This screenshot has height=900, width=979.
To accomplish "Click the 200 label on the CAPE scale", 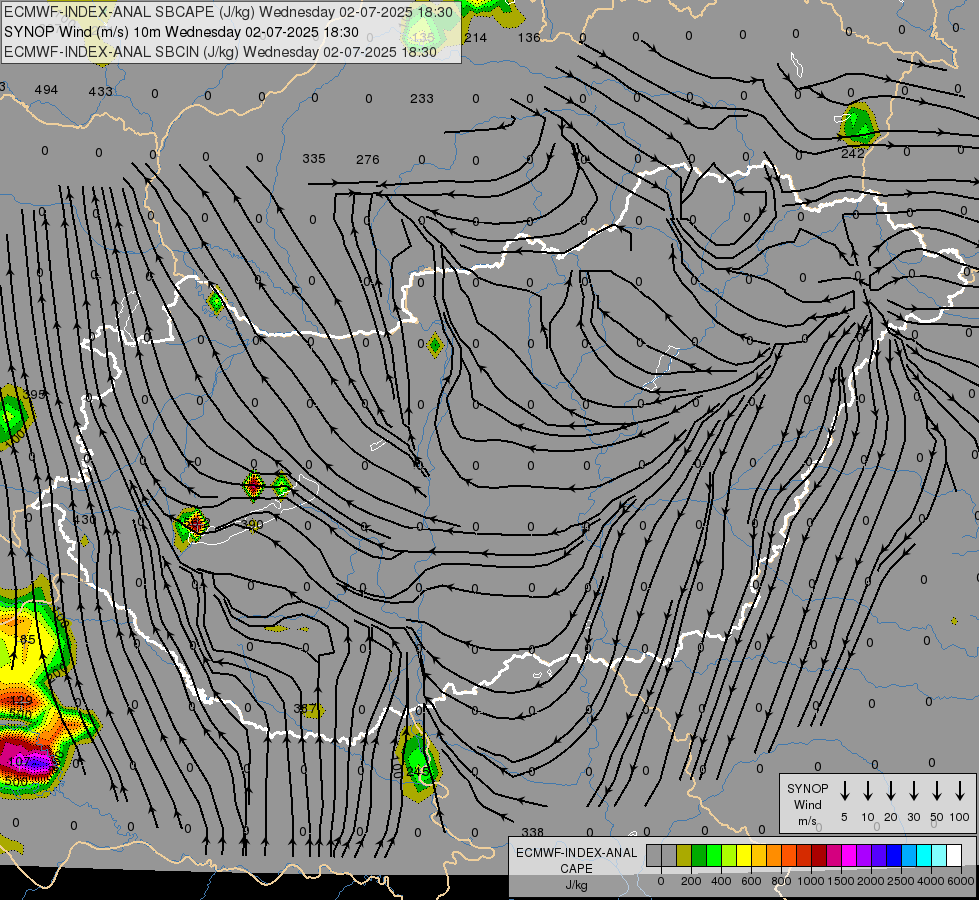I will tap(691, 881).
